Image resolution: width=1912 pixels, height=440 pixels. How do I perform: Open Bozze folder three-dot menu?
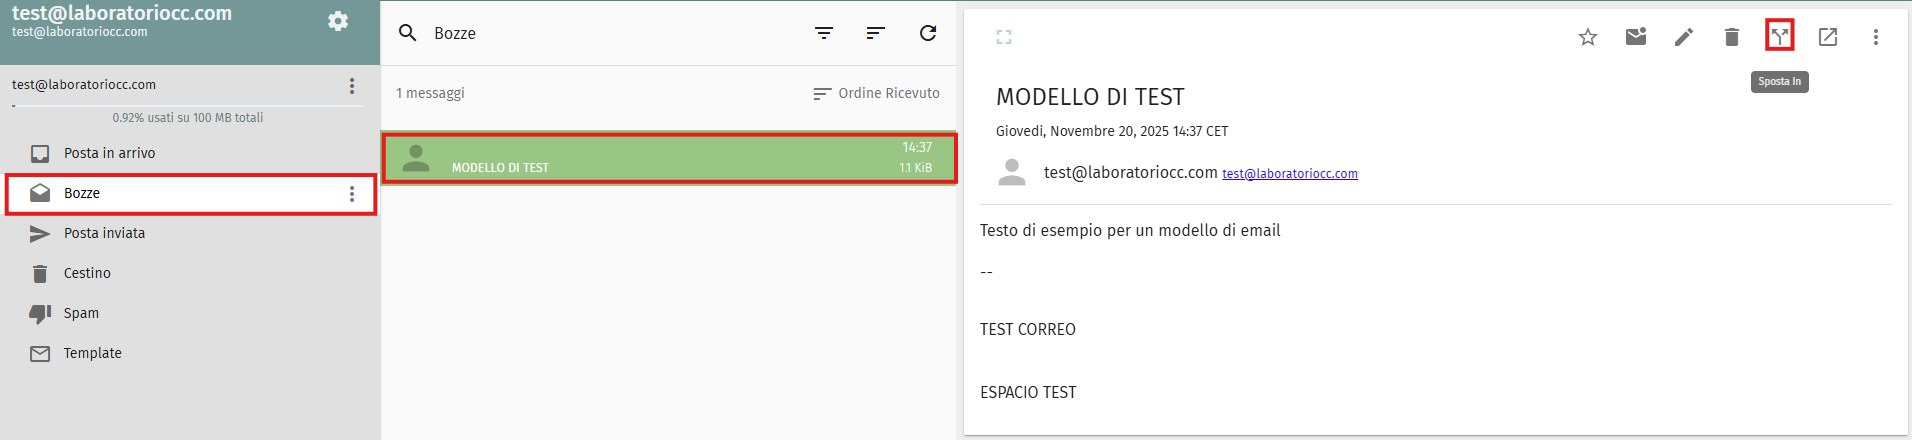pos(352,194)
